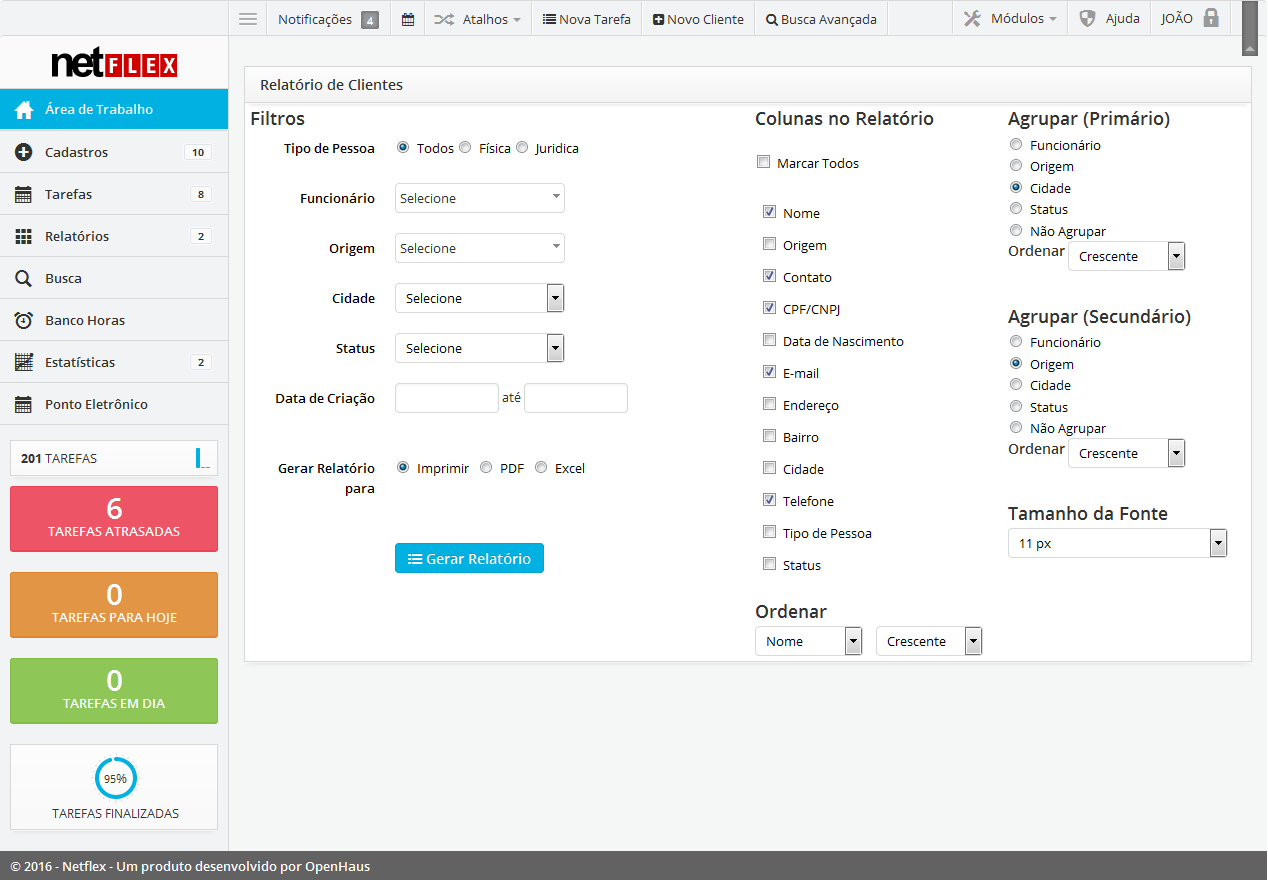Image resolution: width=1268 pixels, height=880 pixels.
Task: Open the Relatórios sidebar menu
Action: [77, 237]
